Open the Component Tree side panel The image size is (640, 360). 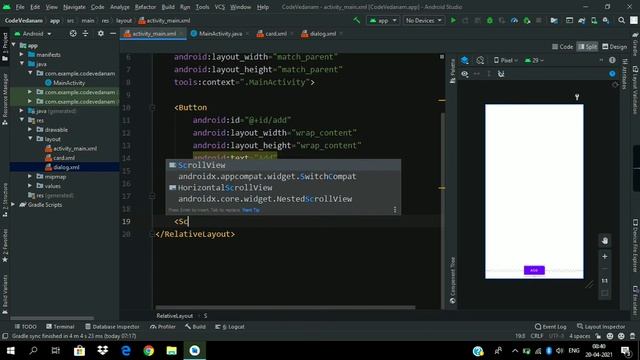pyautogui.click(x=452, y=280)
